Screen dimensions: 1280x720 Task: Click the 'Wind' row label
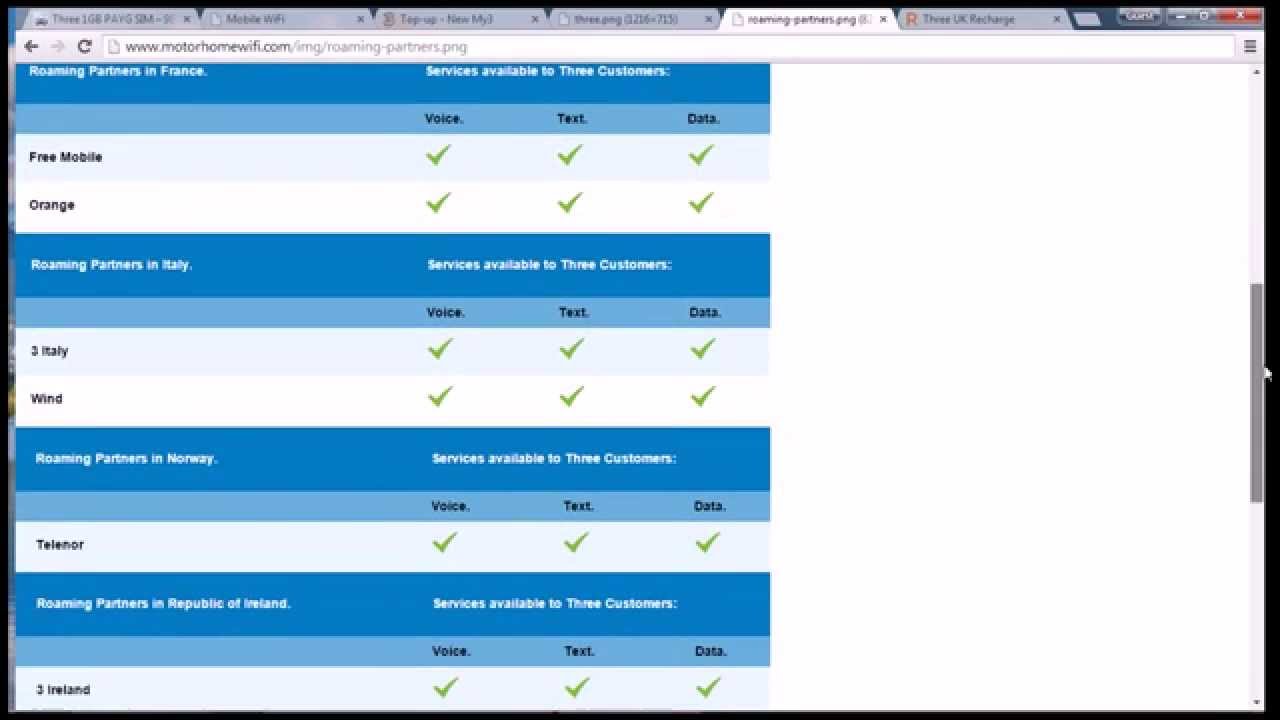point(46,399)
